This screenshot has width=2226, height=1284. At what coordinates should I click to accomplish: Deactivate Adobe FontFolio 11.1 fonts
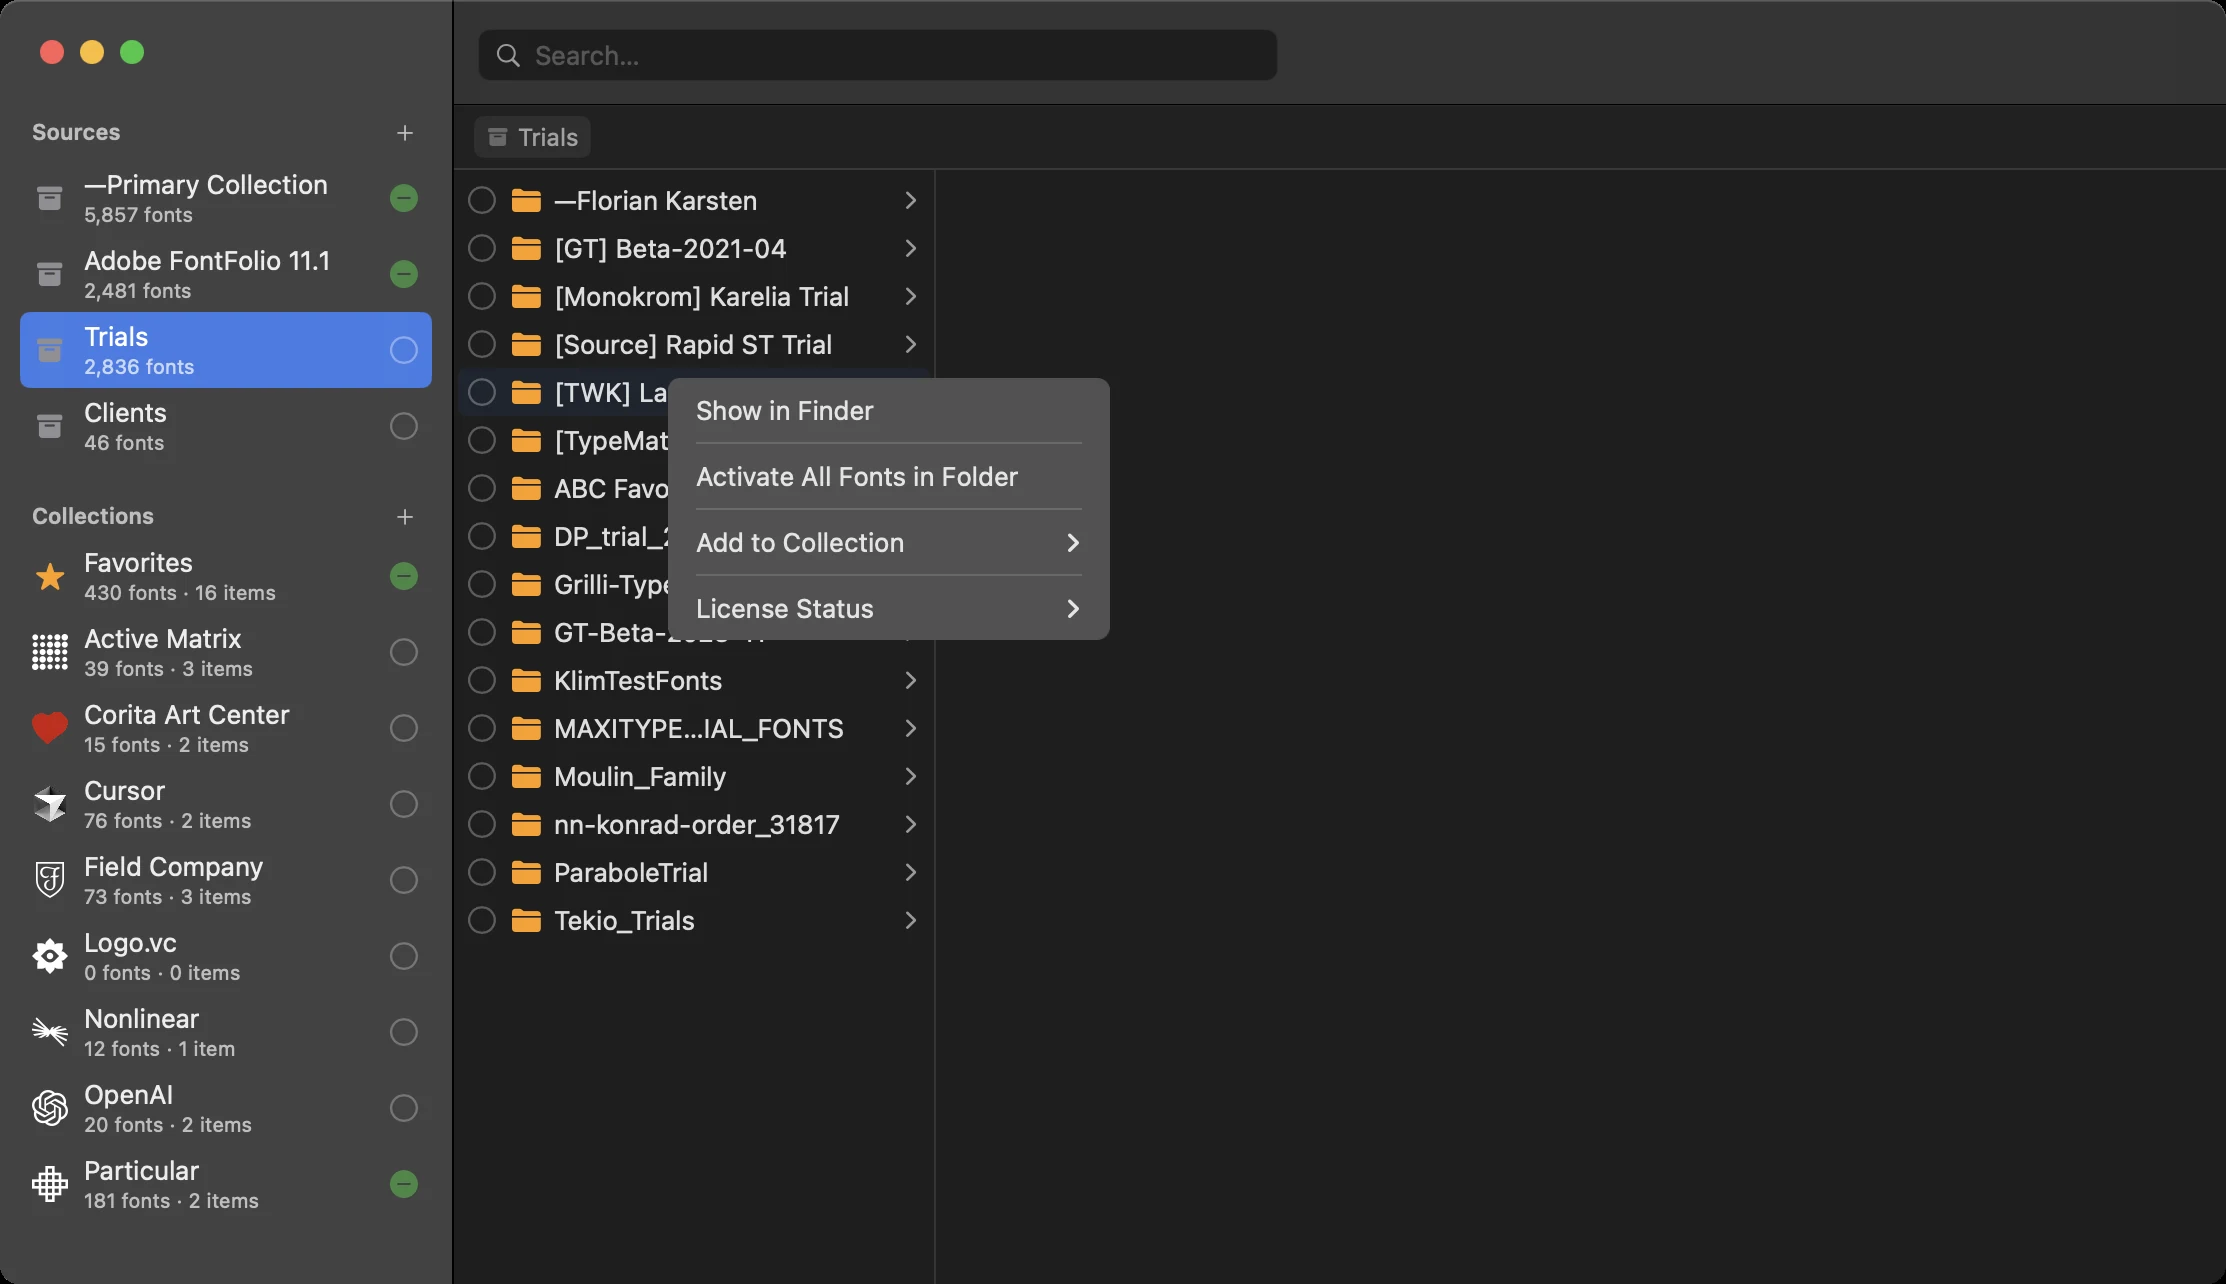[x=404, y=274]
